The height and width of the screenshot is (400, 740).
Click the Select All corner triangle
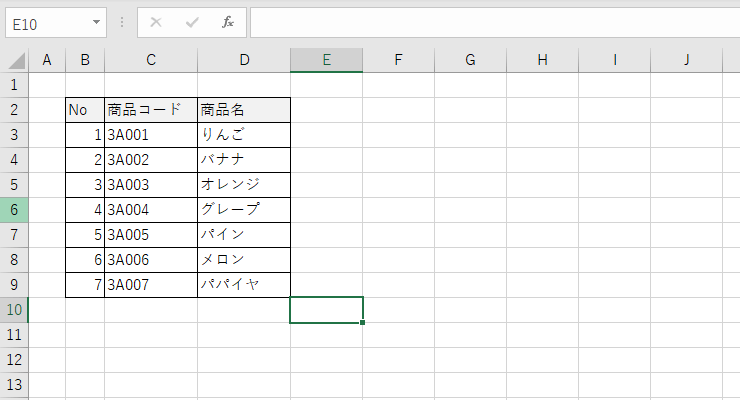click(15, 61)
